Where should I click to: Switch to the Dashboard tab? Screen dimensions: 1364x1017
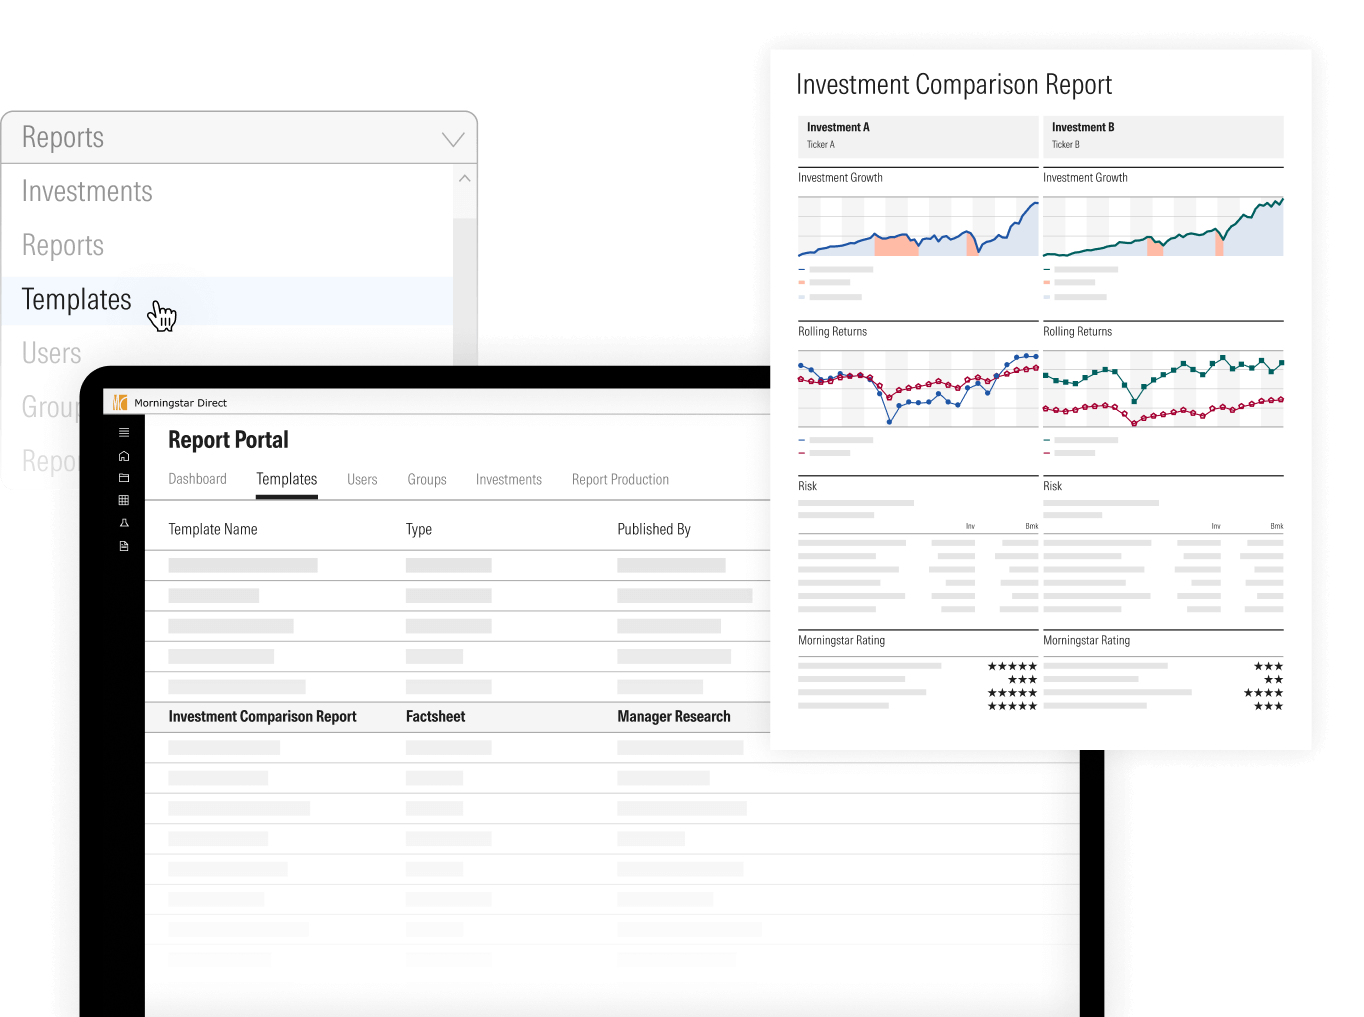click(x=197, y=480)
